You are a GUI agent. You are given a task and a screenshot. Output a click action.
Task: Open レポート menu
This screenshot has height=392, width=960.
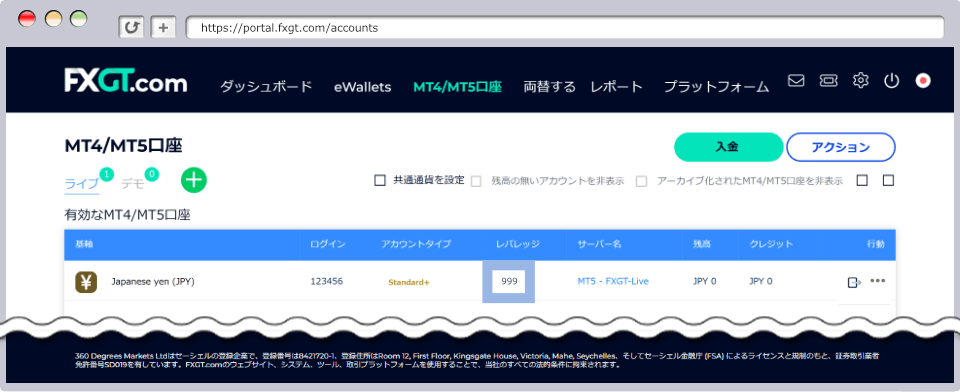pyautogui.click(x=617, y=87)
